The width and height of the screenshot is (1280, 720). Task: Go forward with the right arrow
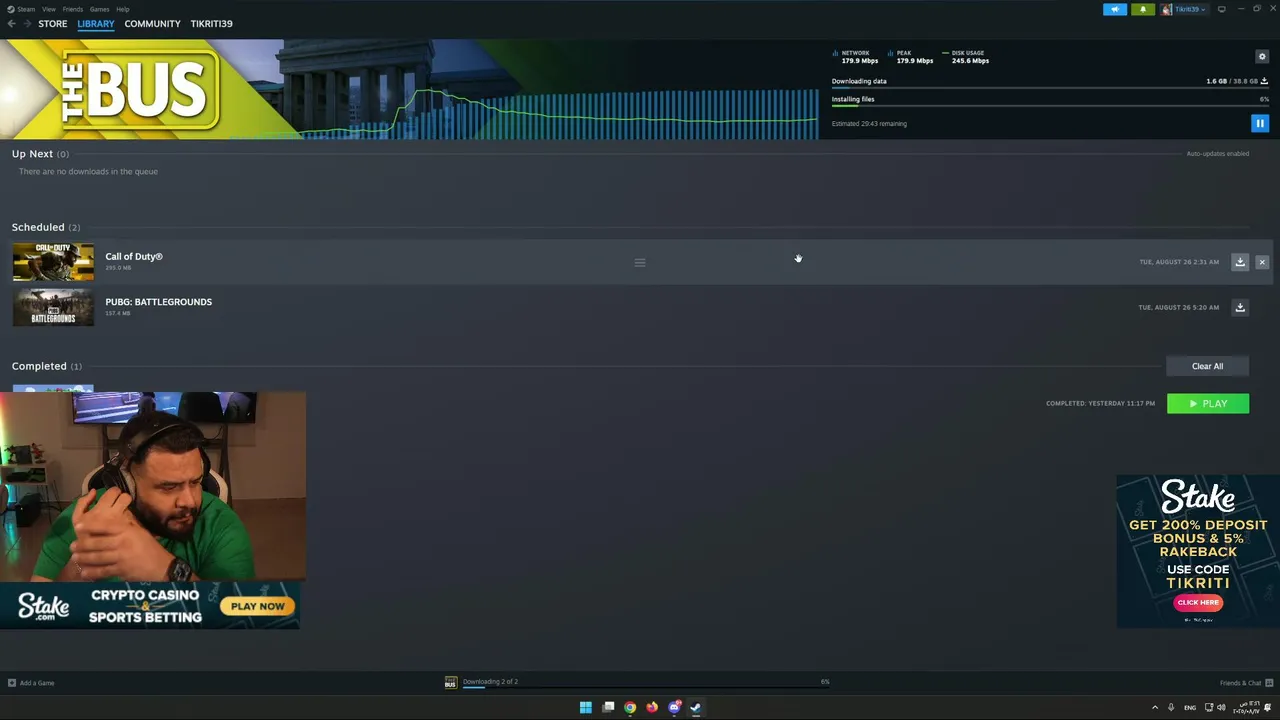pos(27,23)
